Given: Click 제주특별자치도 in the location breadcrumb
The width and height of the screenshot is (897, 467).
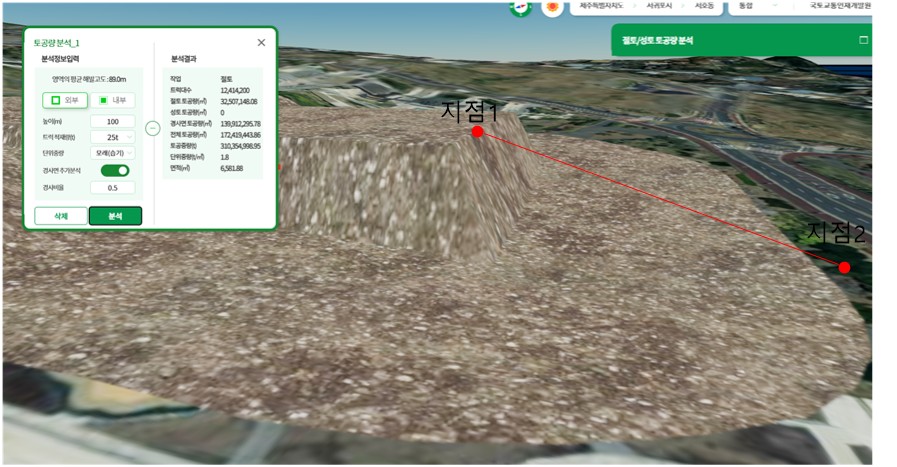Looking at the screenshot, I should [x=601, y=6].
